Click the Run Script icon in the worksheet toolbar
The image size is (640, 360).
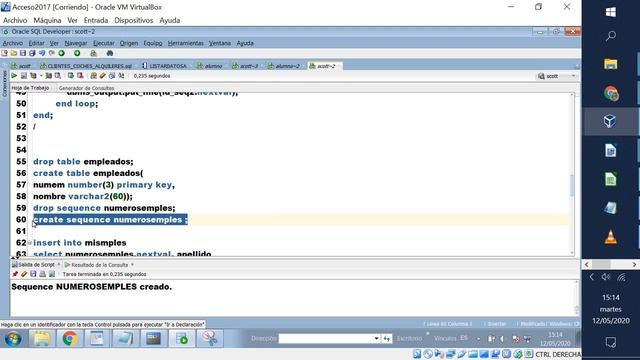pyautogui.click(x=24, y=76)
